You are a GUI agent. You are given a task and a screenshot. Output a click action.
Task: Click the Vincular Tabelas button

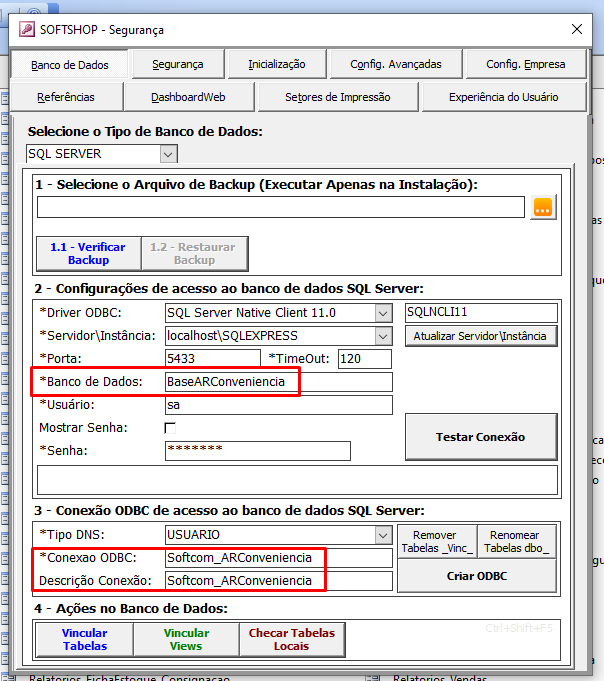(84, 639)
